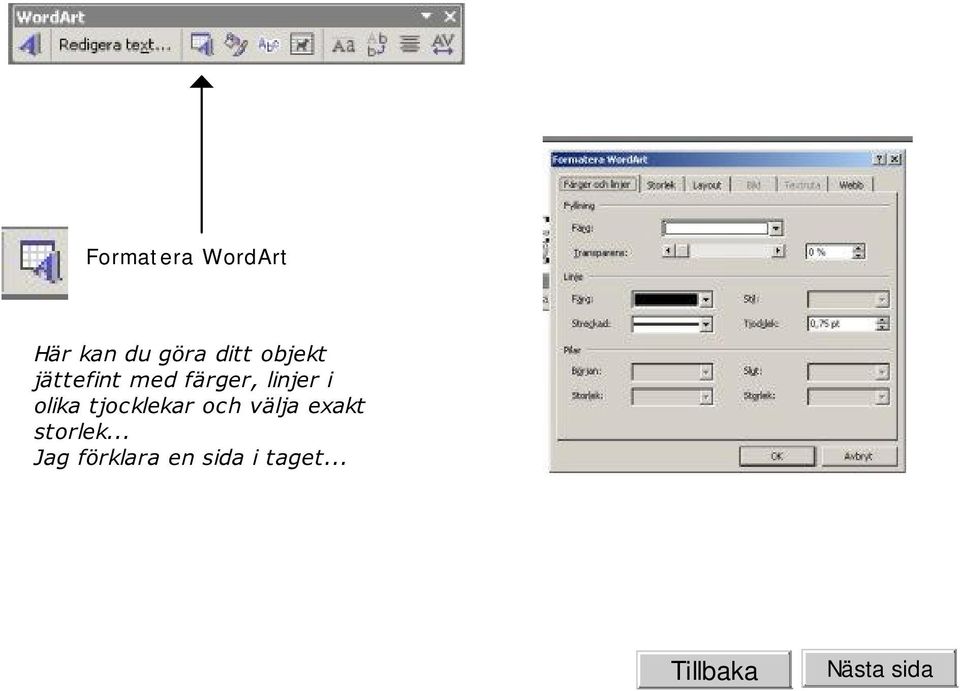Image resolution: width=960 pixels, height=691 pixels.
Task: Switch to the Webb tab
Action: point(851,185)
